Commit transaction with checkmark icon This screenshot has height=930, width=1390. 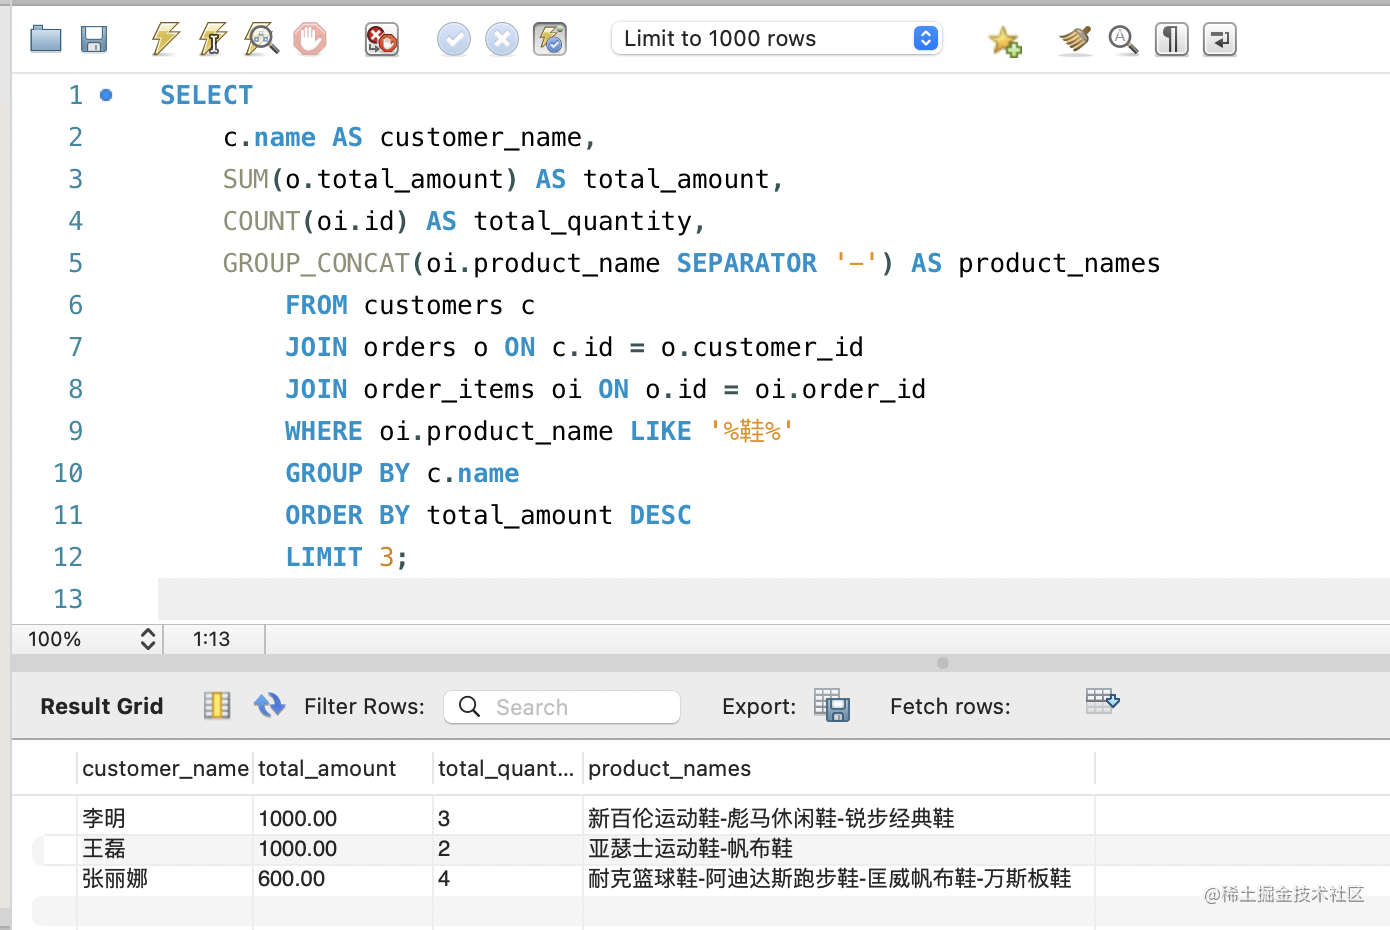(454, 40)
